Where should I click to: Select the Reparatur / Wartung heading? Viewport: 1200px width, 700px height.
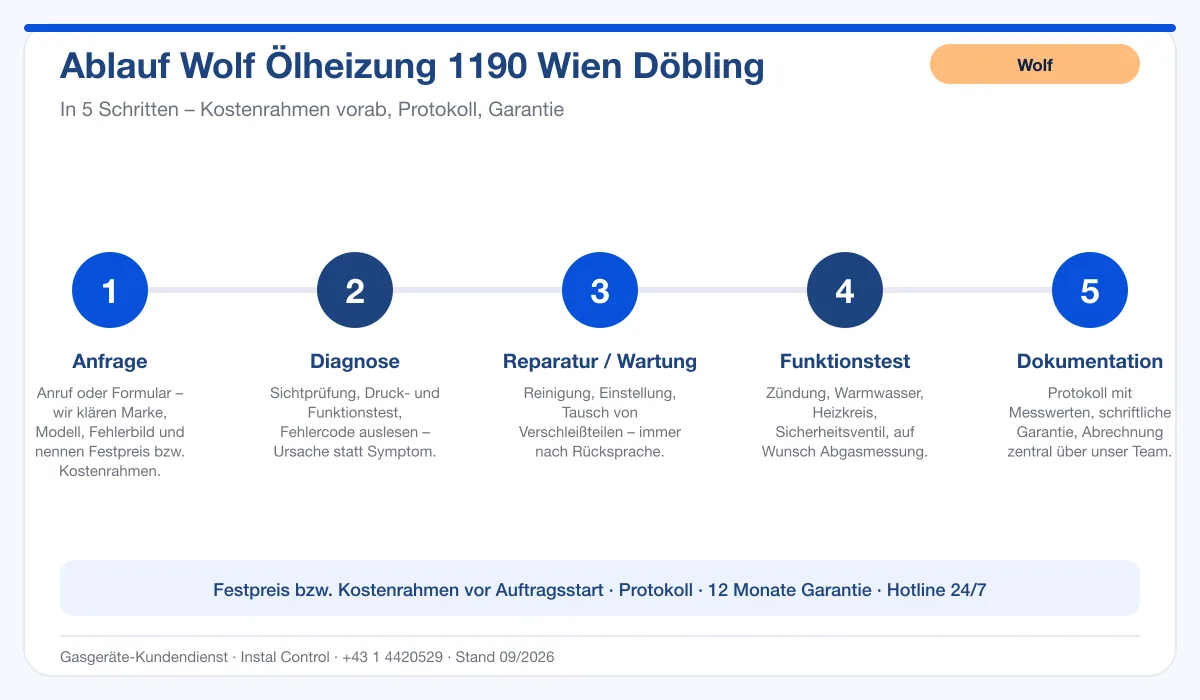600,361
